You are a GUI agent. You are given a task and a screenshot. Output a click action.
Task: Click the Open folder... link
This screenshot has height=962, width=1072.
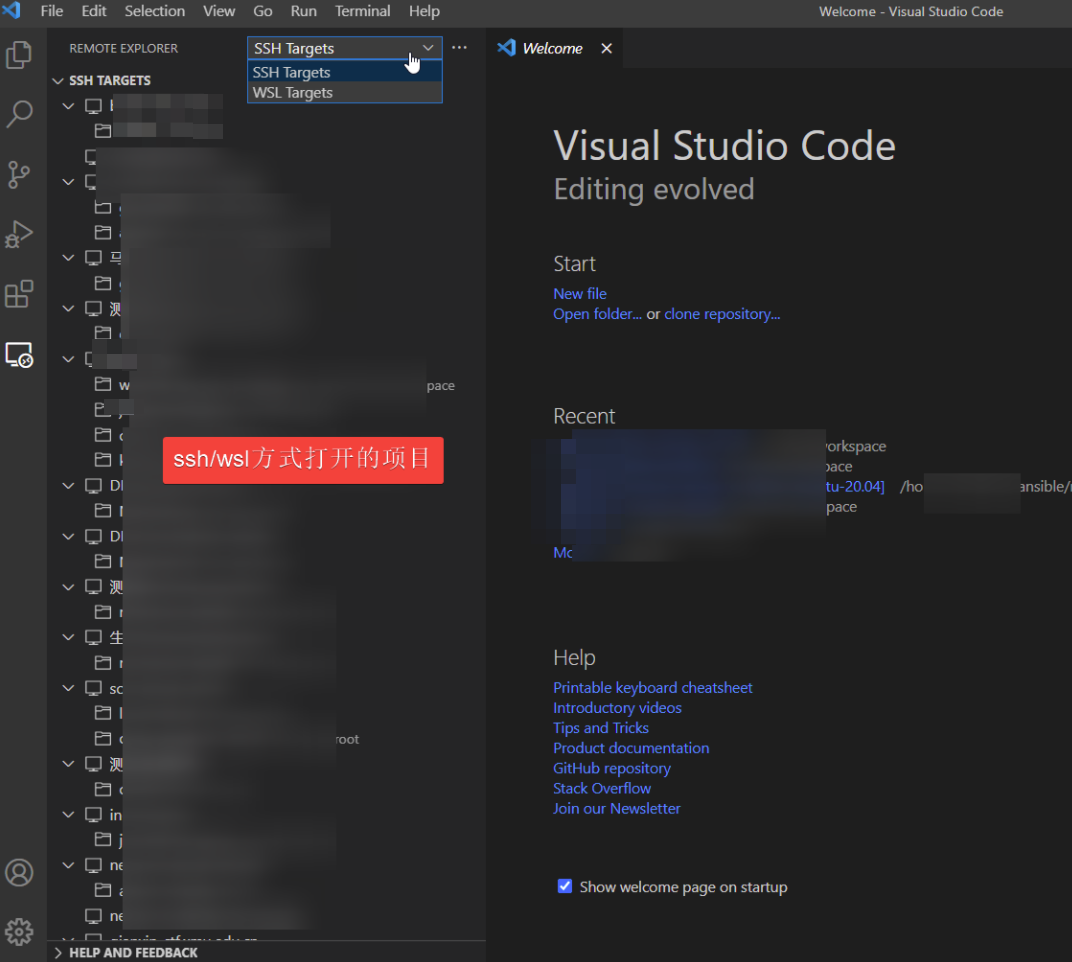pyautogui.click(x=598, y=314)
